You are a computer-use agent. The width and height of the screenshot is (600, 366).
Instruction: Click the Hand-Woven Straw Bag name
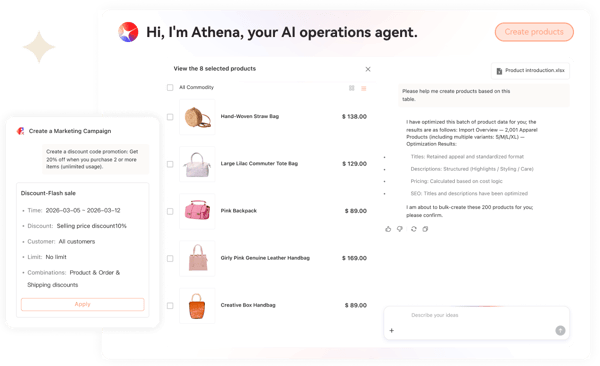tap(249, 116)
